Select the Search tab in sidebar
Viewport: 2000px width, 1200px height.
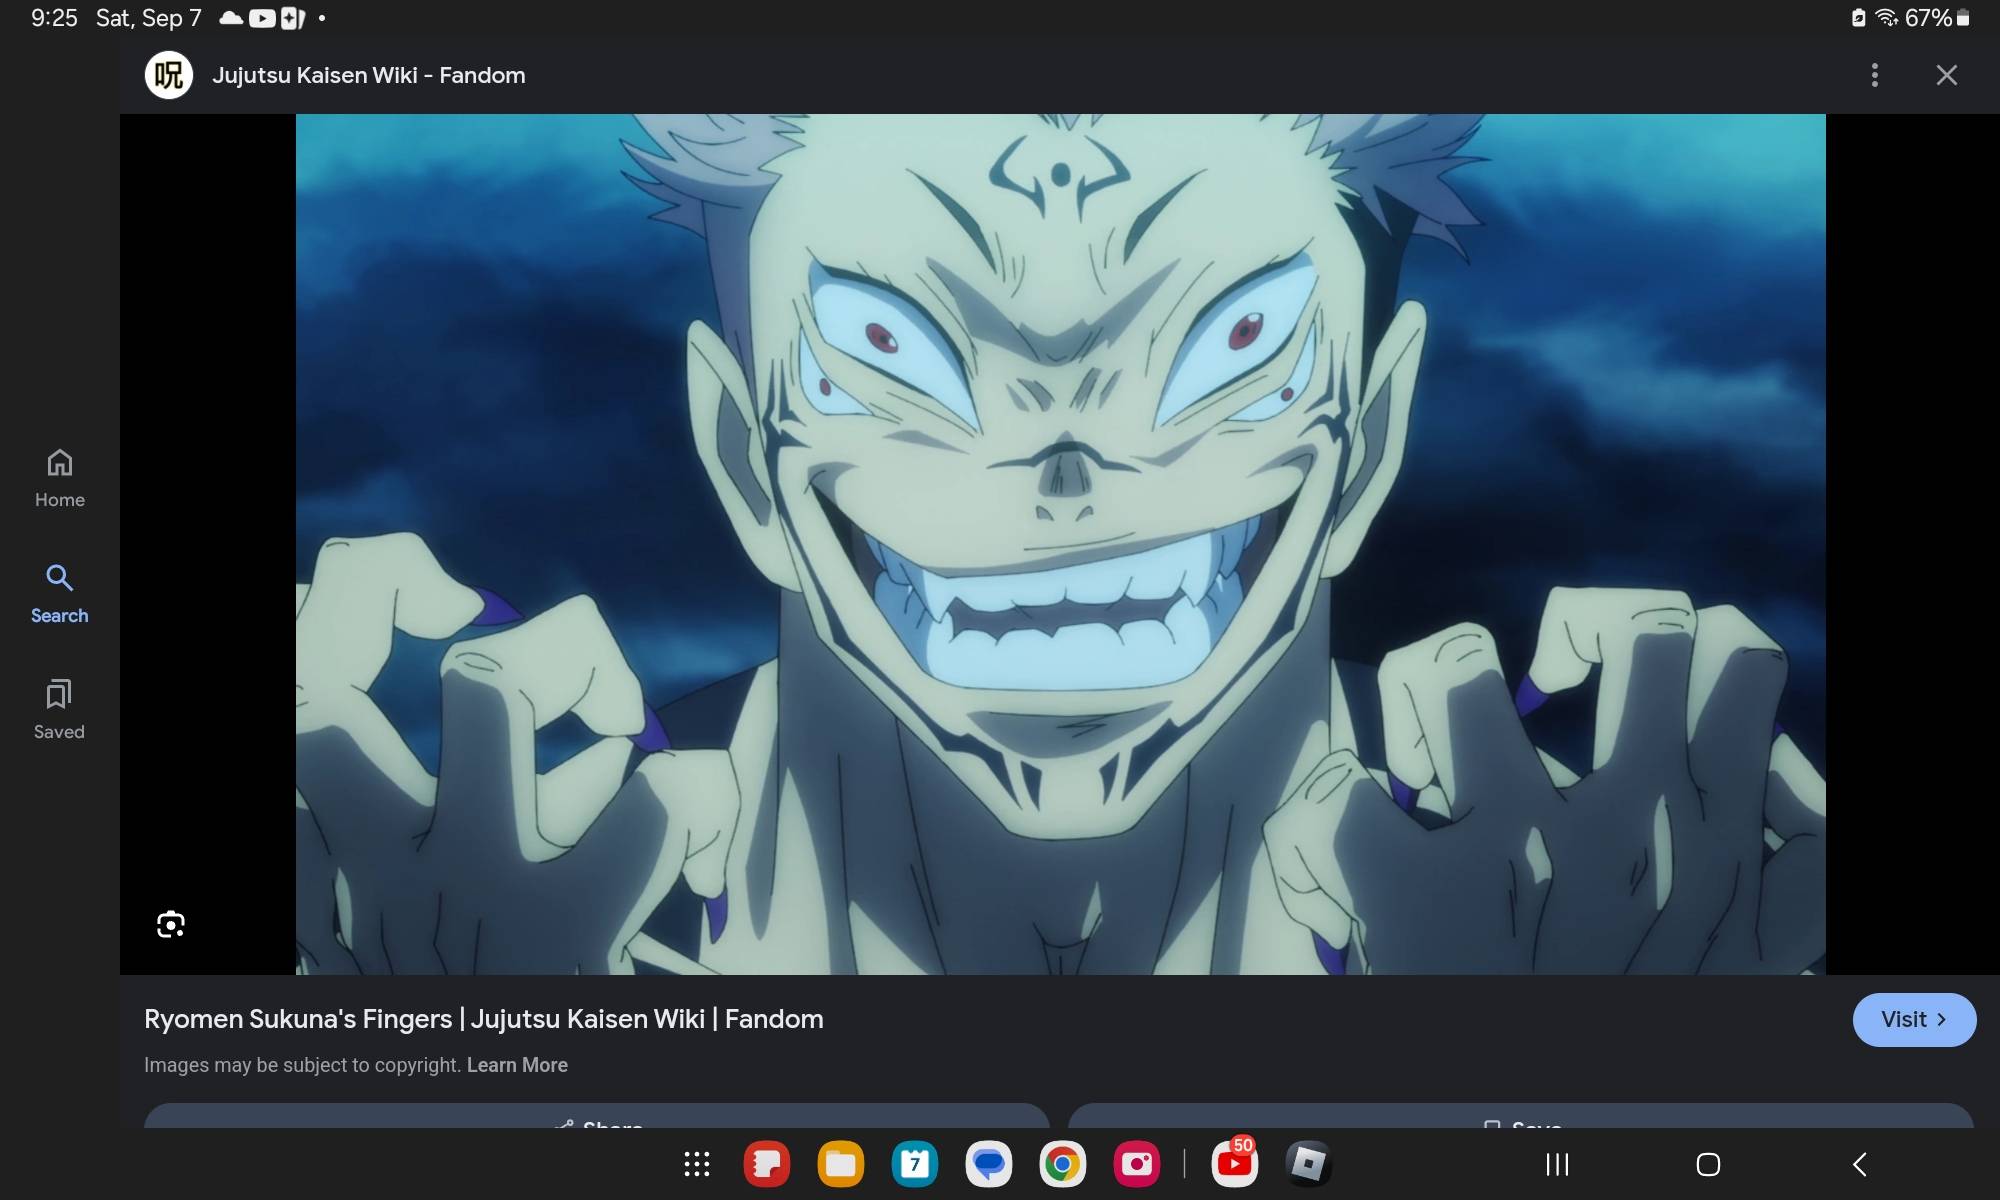tap(60, 594)
